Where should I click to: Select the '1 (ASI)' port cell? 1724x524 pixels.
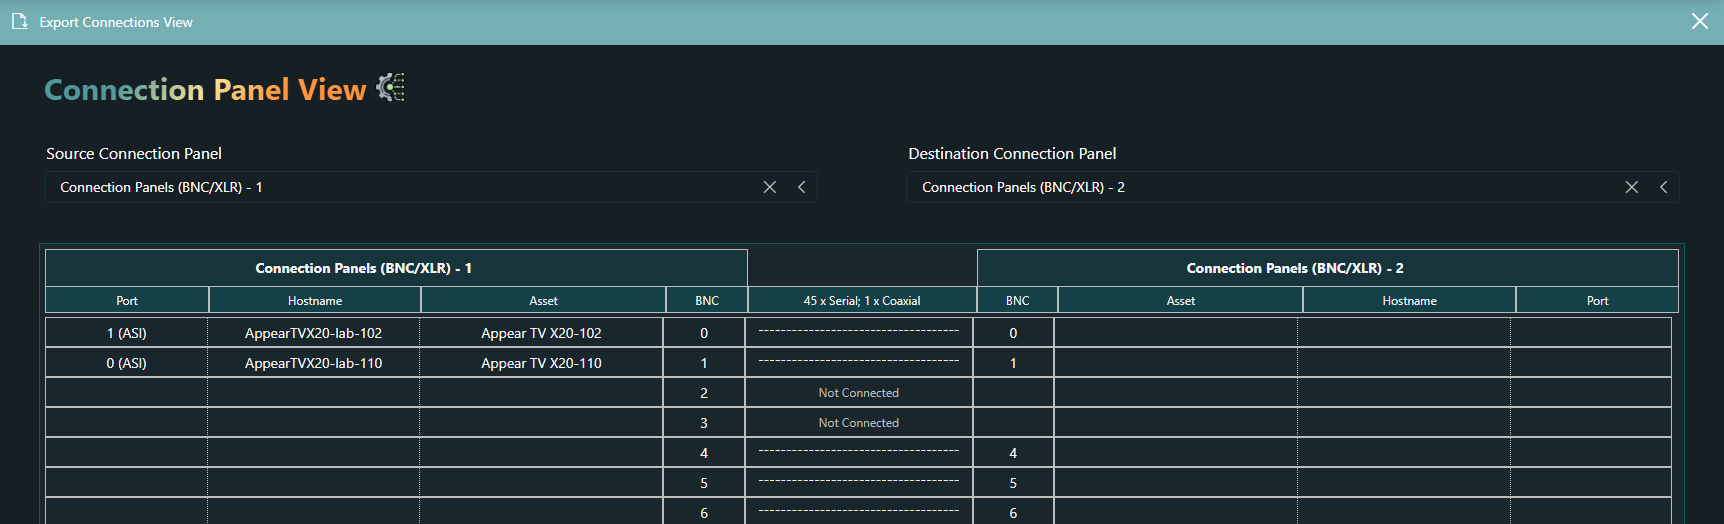pos(127,333)
